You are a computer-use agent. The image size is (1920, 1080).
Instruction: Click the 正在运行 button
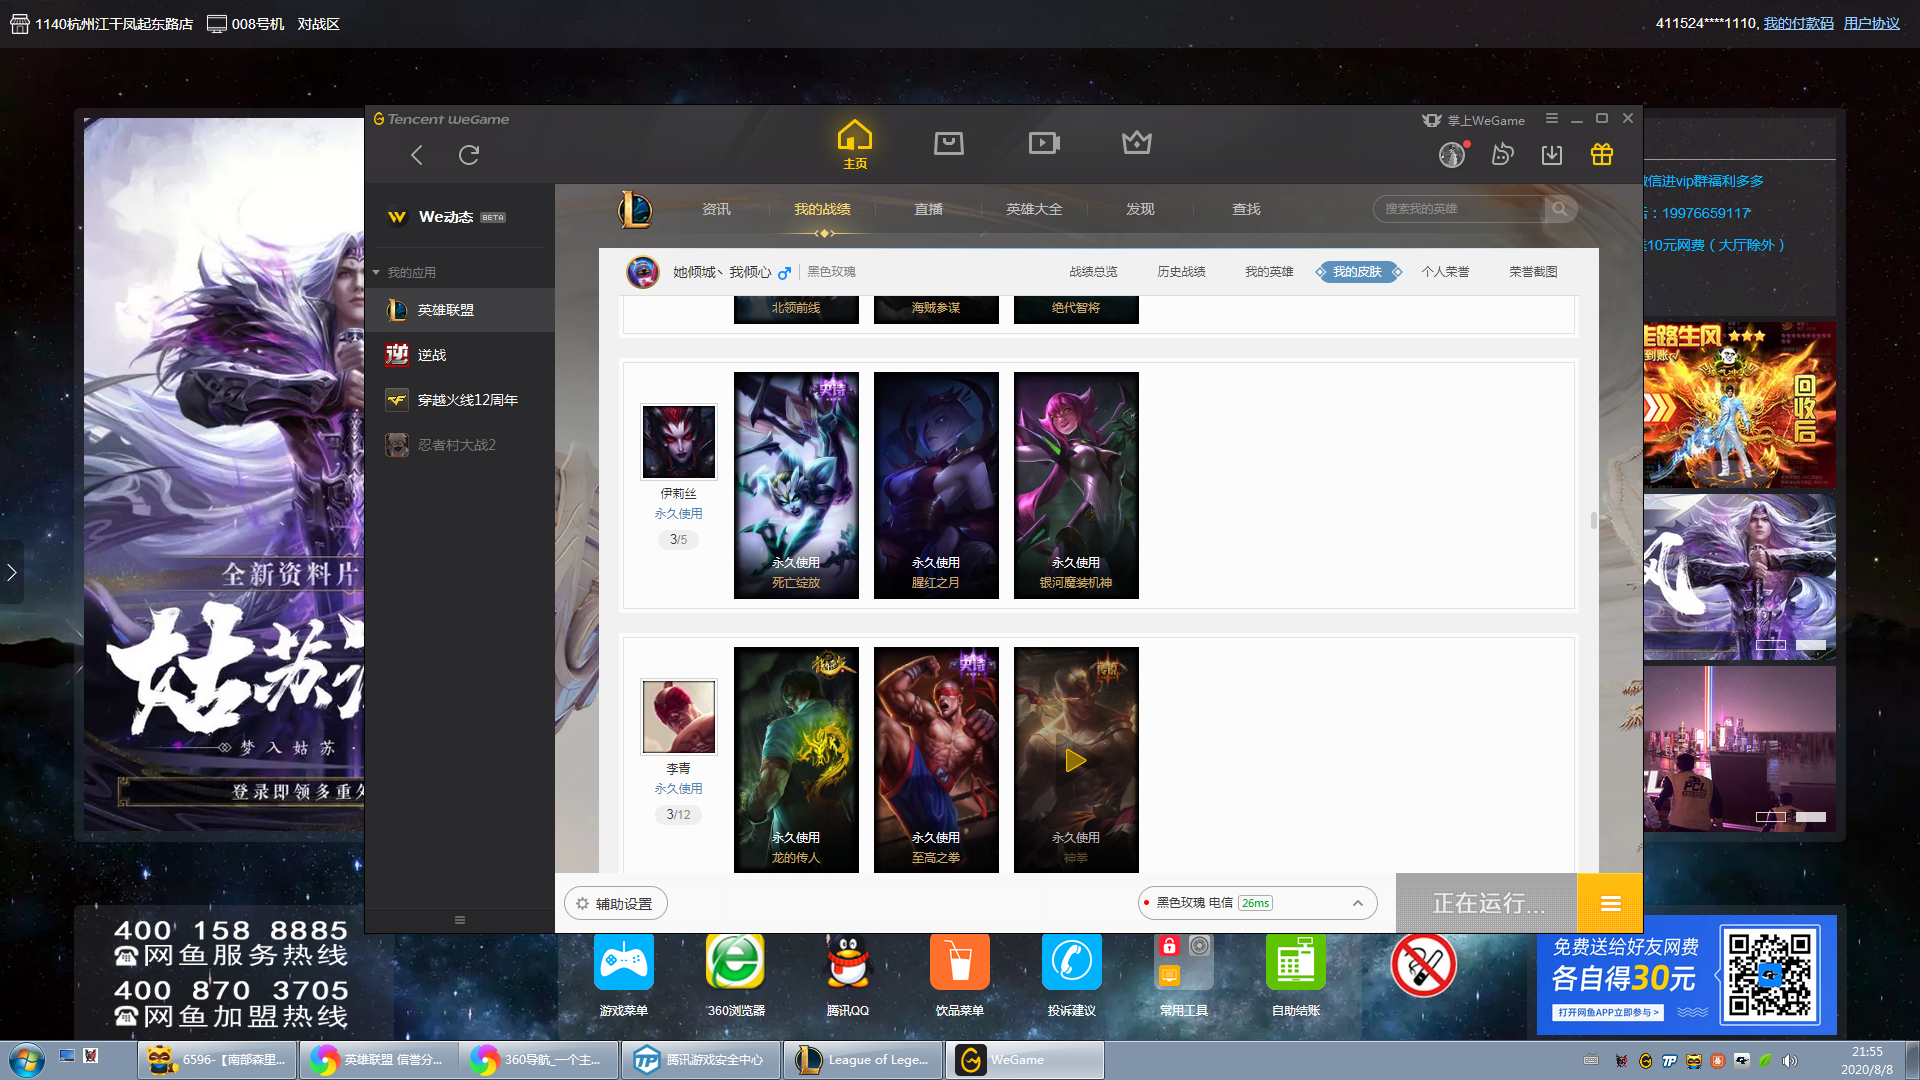1487,903
